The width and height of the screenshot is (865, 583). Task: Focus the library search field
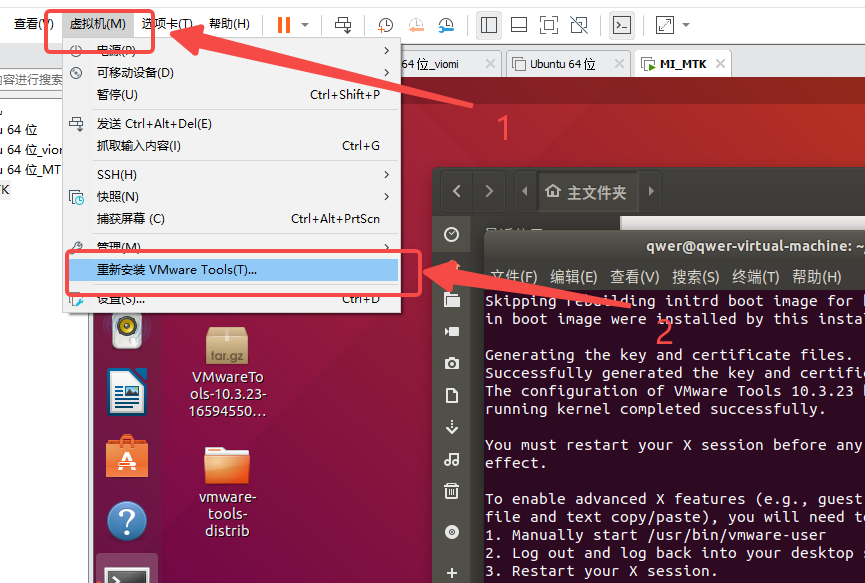point(31,80)
